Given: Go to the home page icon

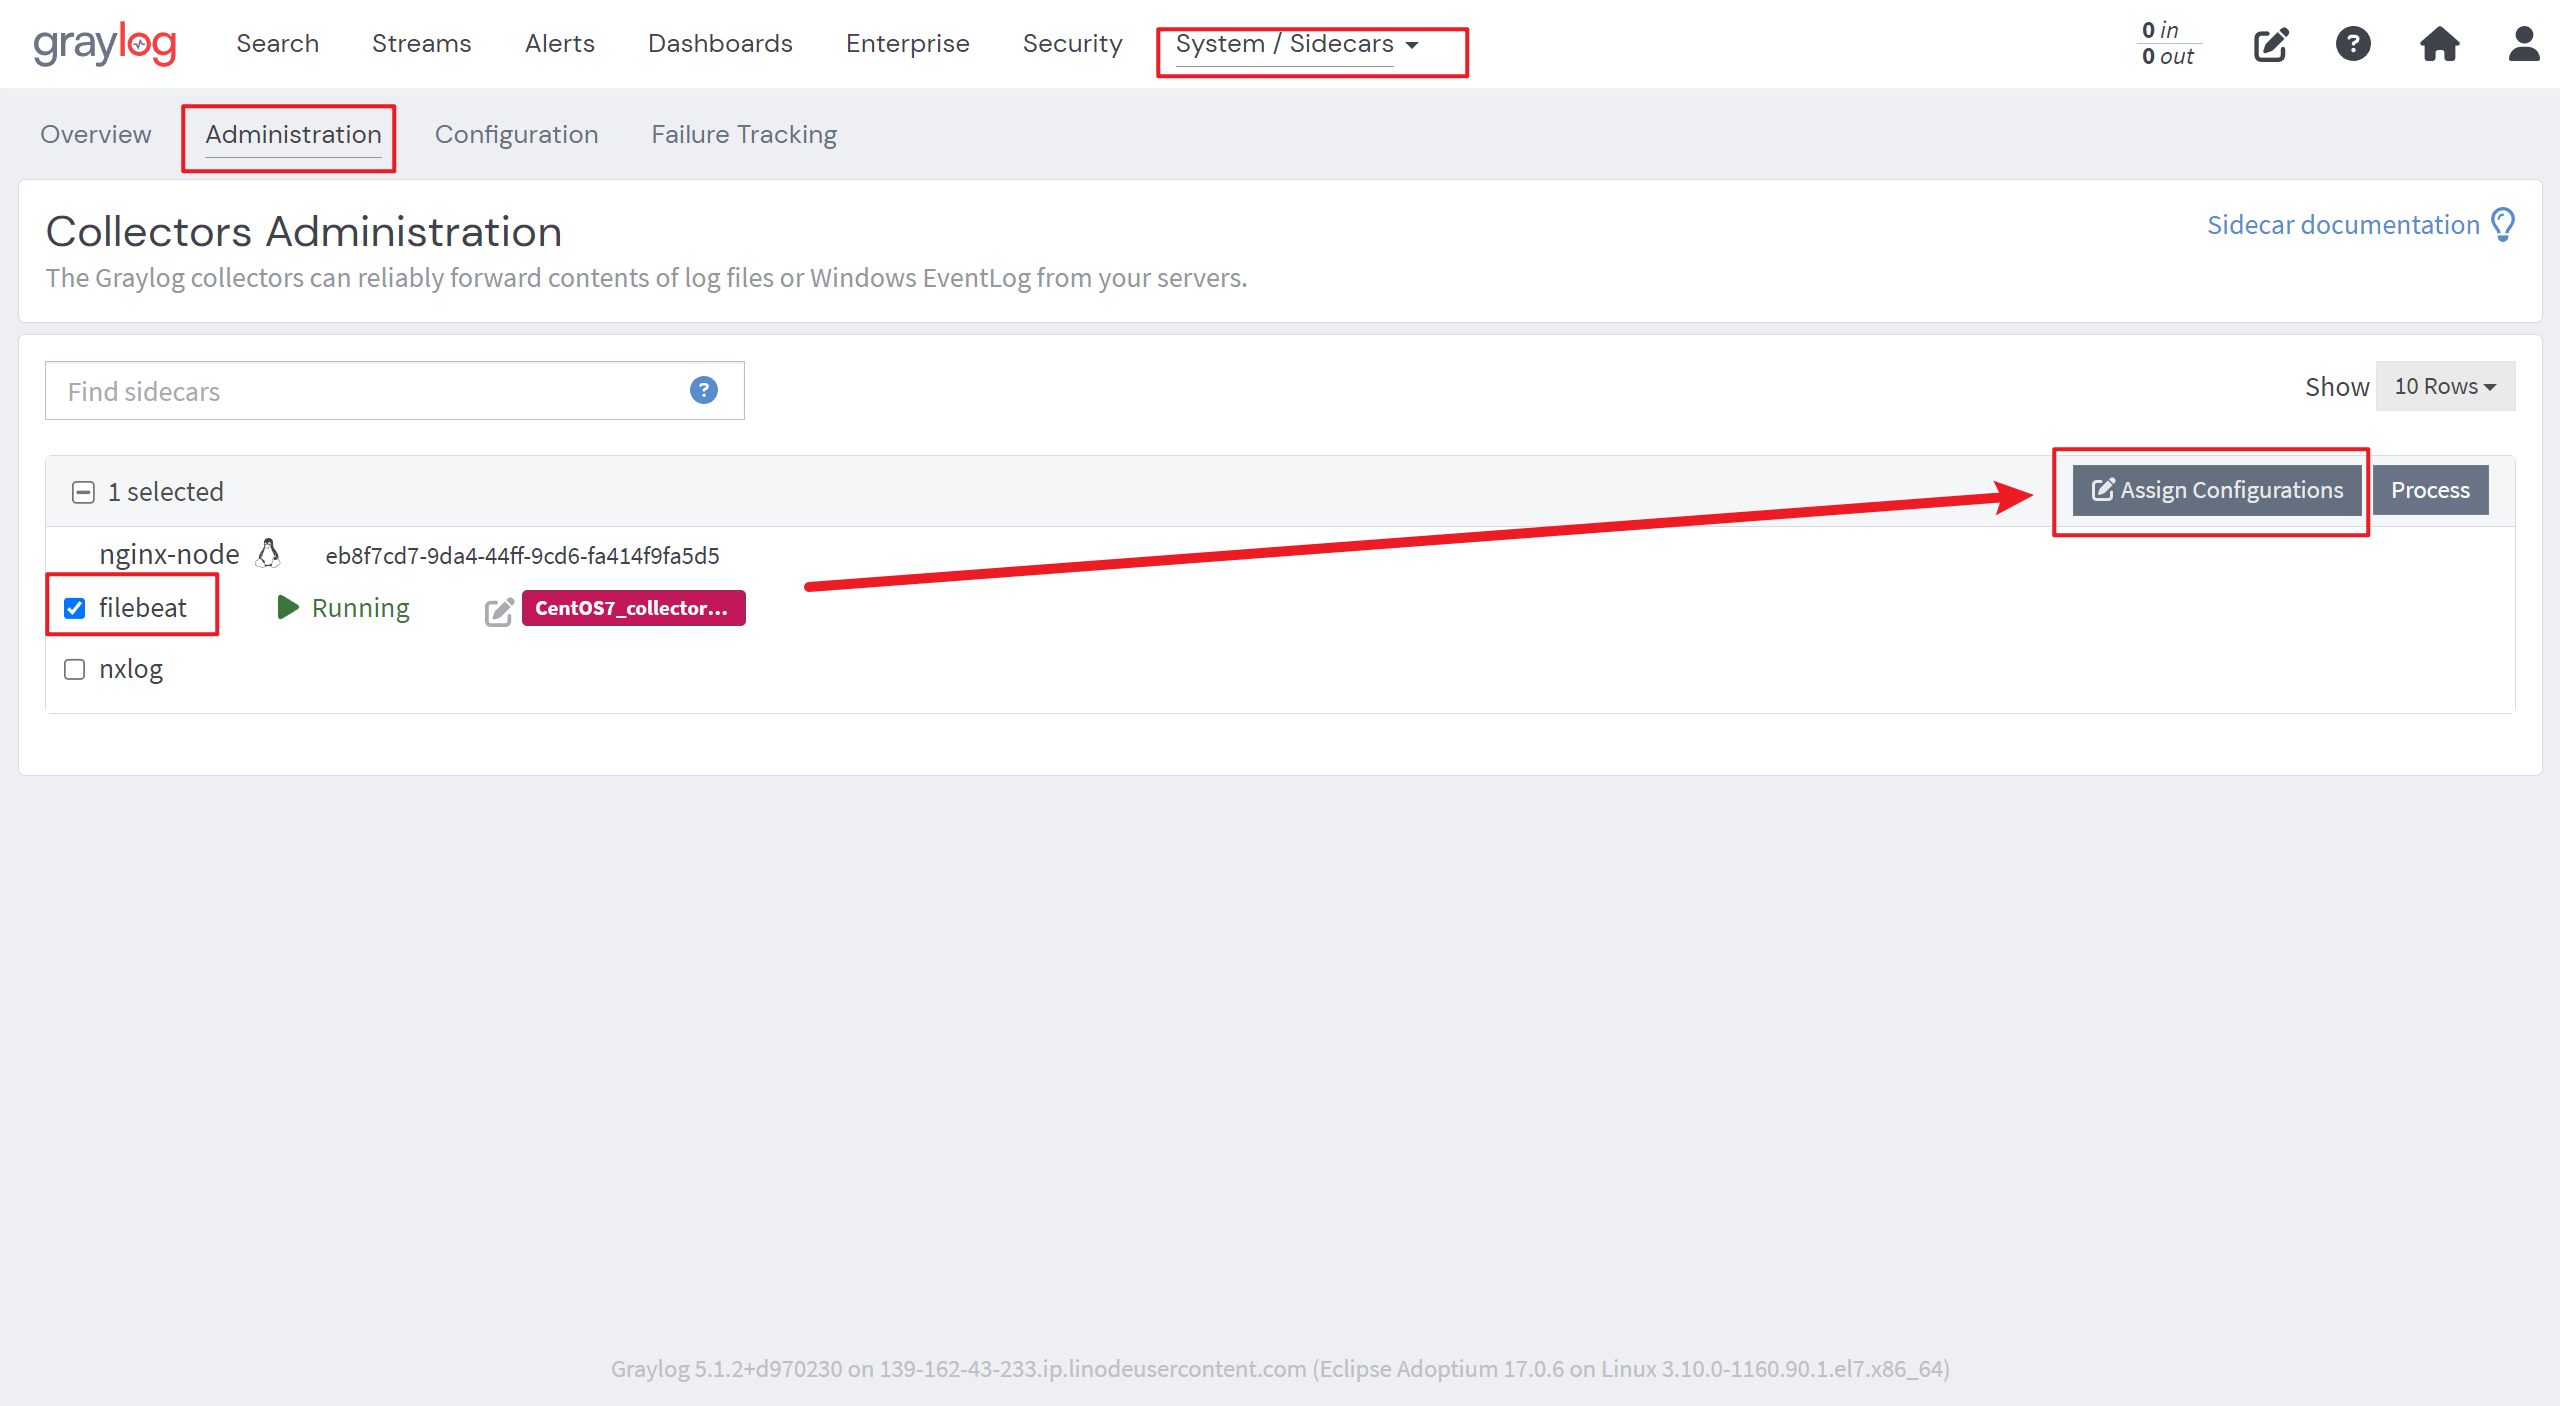Looking at the screenshot, I should pyautogui.click(x=2439, y=44).
